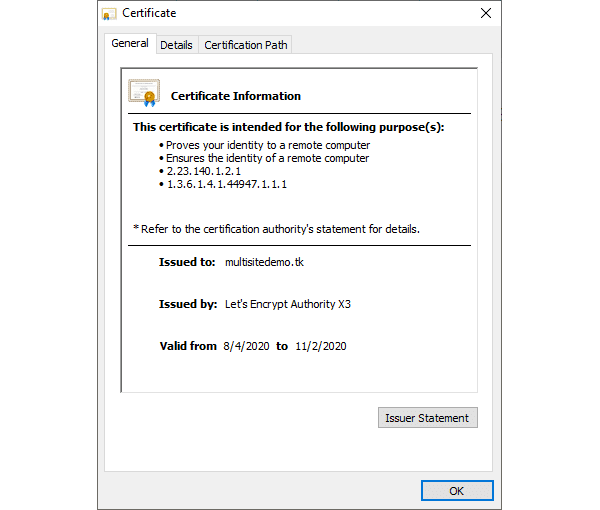
Task: Click the 8/4/2020 valid from date
Action: pyautogui.click(x=246, y=346)
